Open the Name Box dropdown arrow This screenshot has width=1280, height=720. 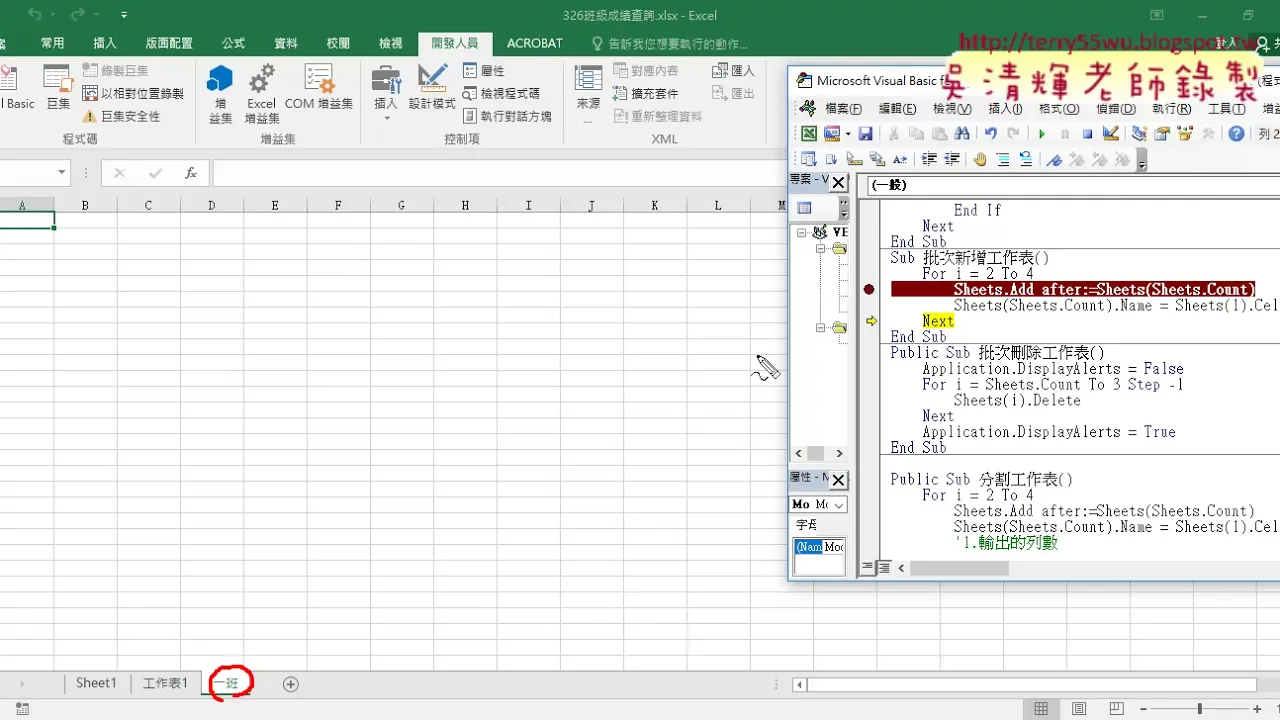[61, 173]
